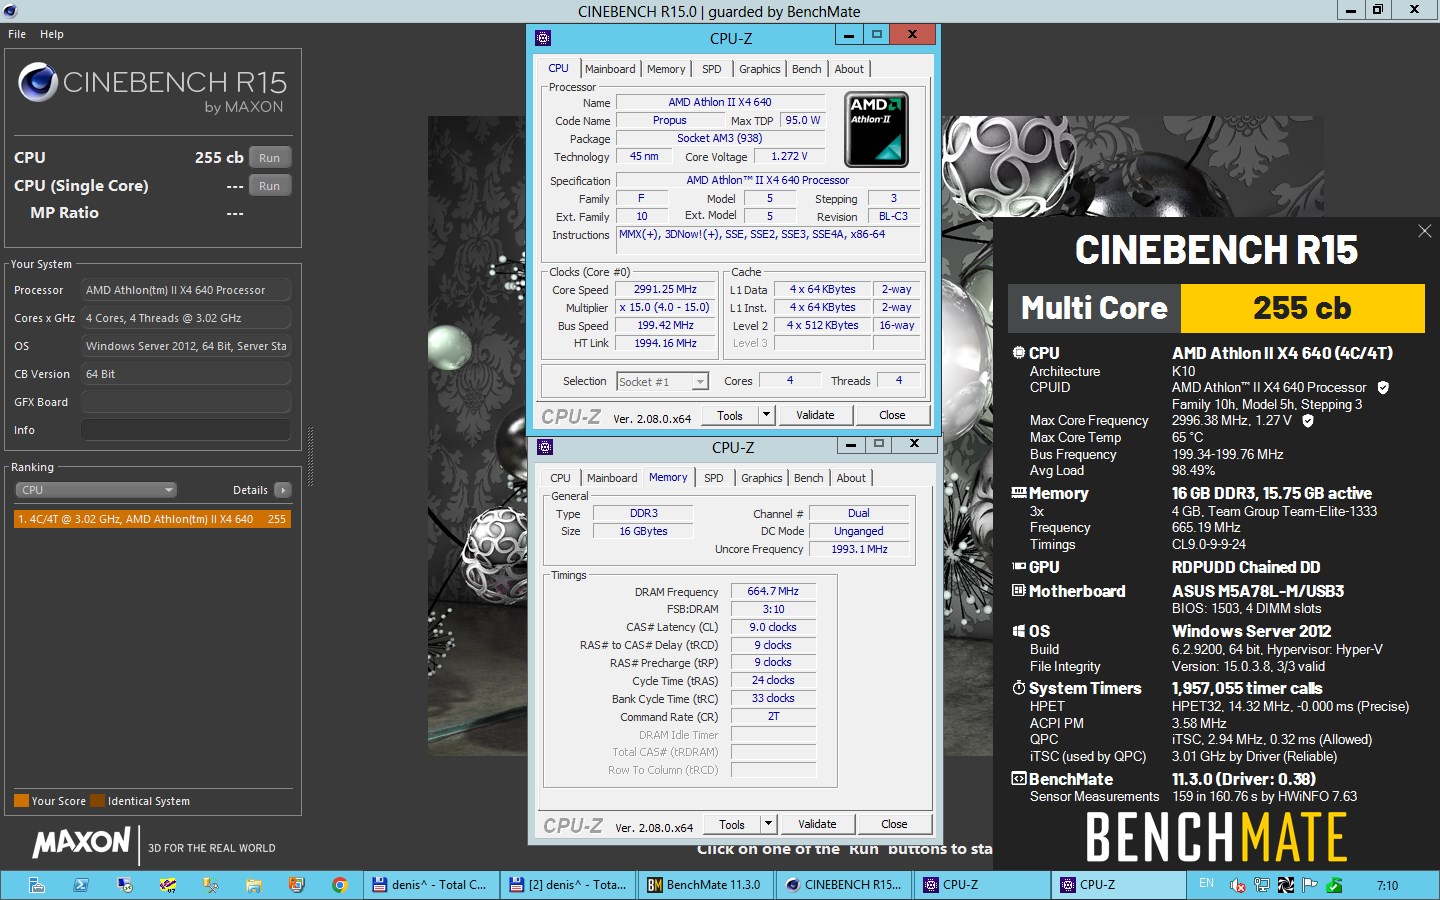This screenshot has width=1440, height=900.
Task: Click the Processor field AMD Athlon(tm) II X4 640
Action: (x=186, y=290)
